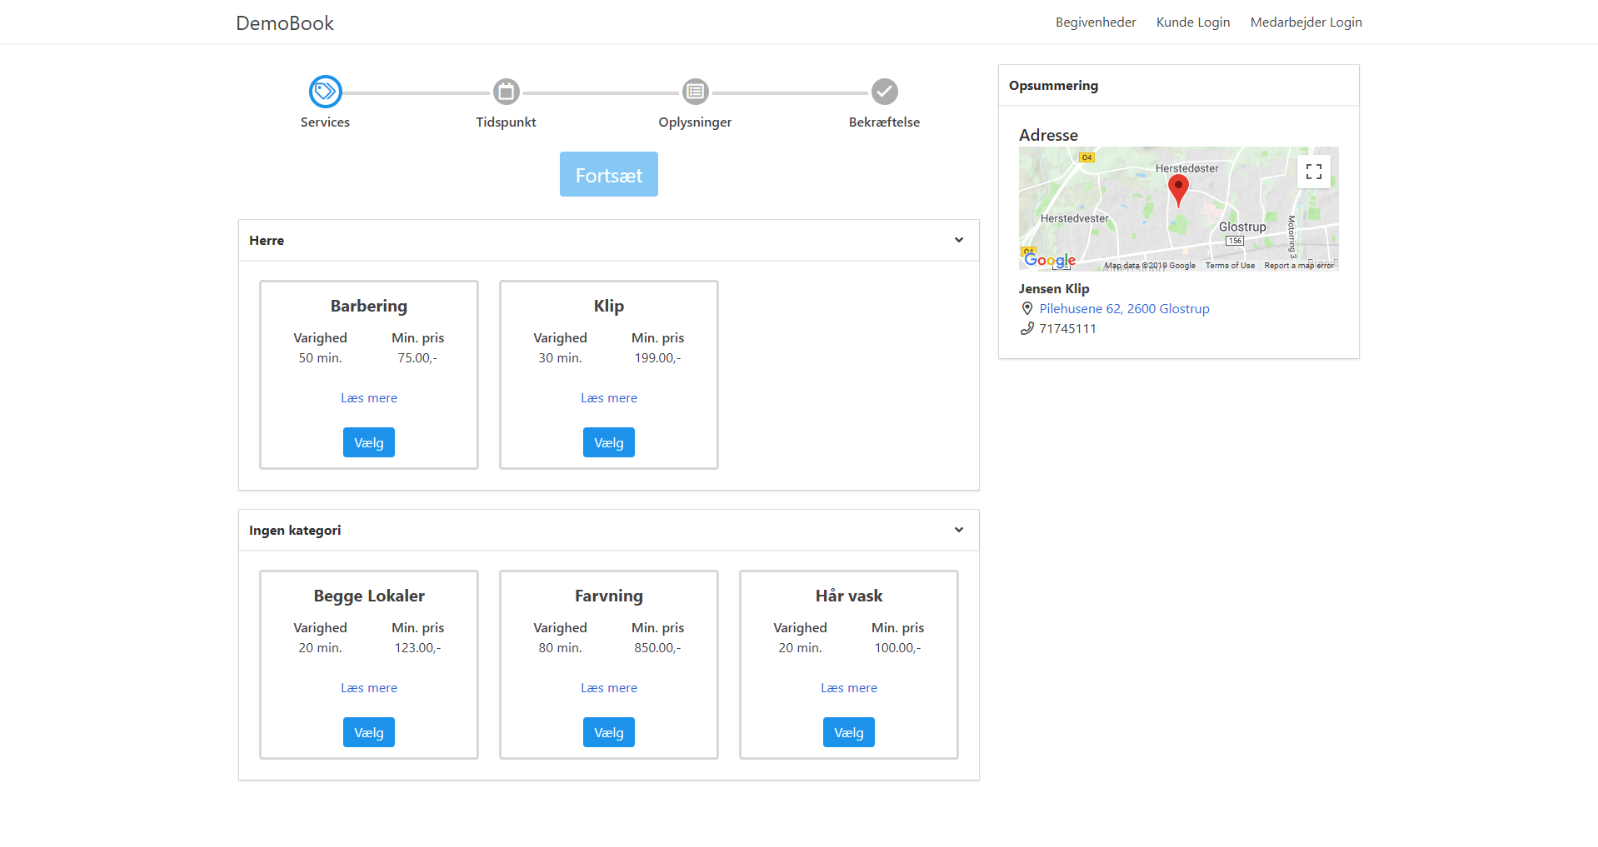Choose the Klip service via Vælg
Viewport: 1598px width, 847px height.
608,442
